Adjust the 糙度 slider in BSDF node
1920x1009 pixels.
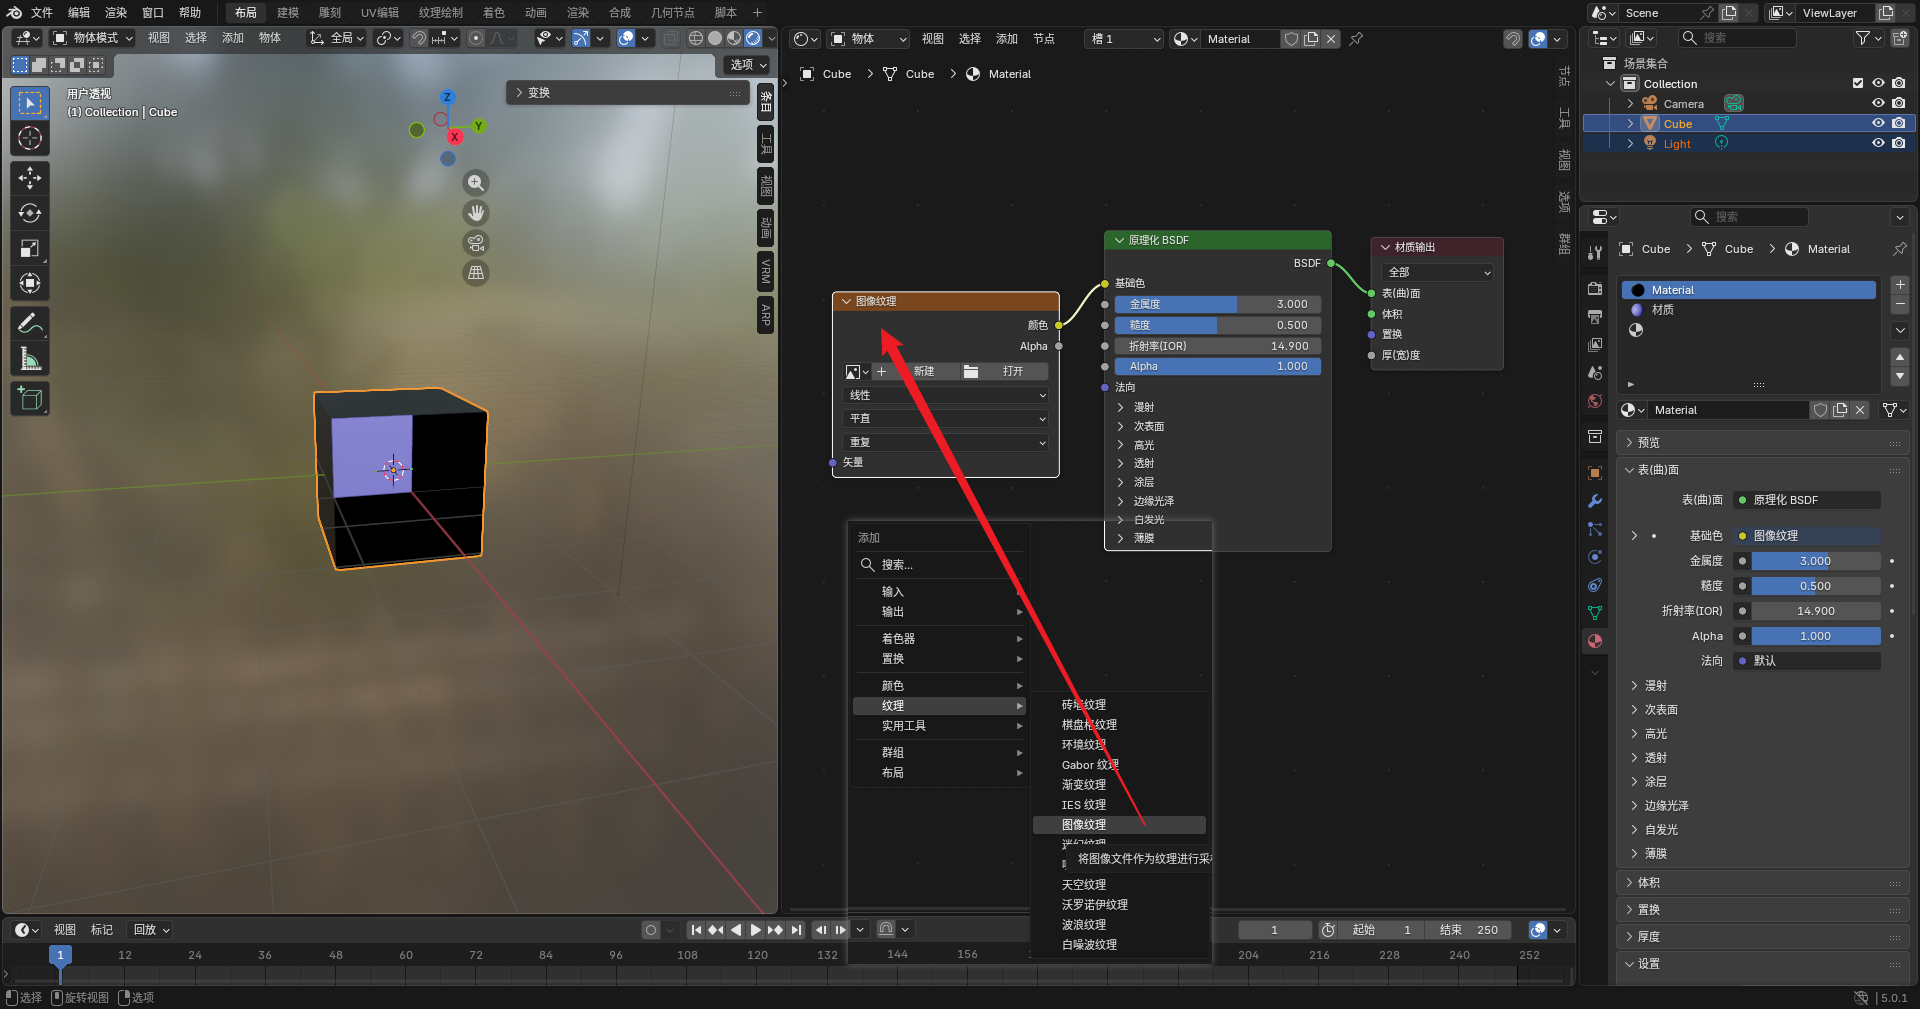(1218, 325)
